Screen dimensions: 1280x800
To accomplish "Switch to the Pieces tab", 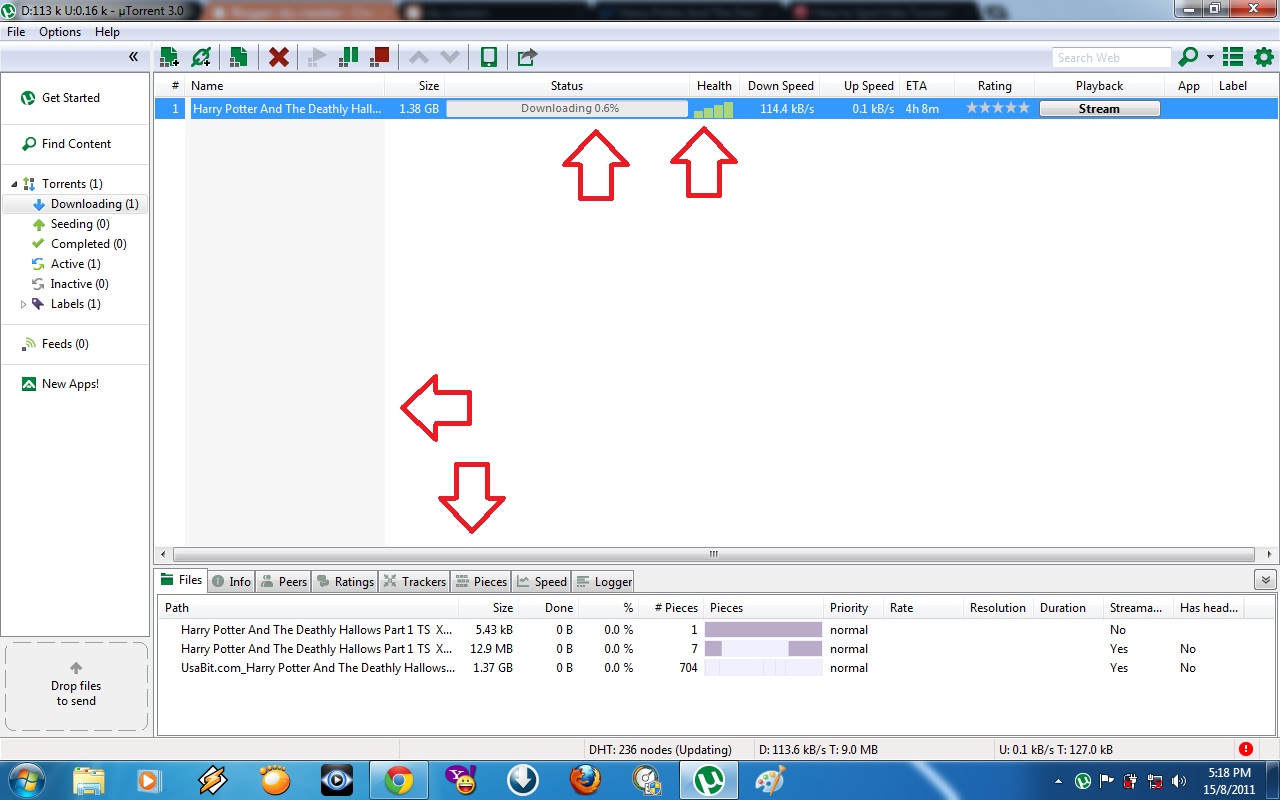I will (x=481, y=581).
